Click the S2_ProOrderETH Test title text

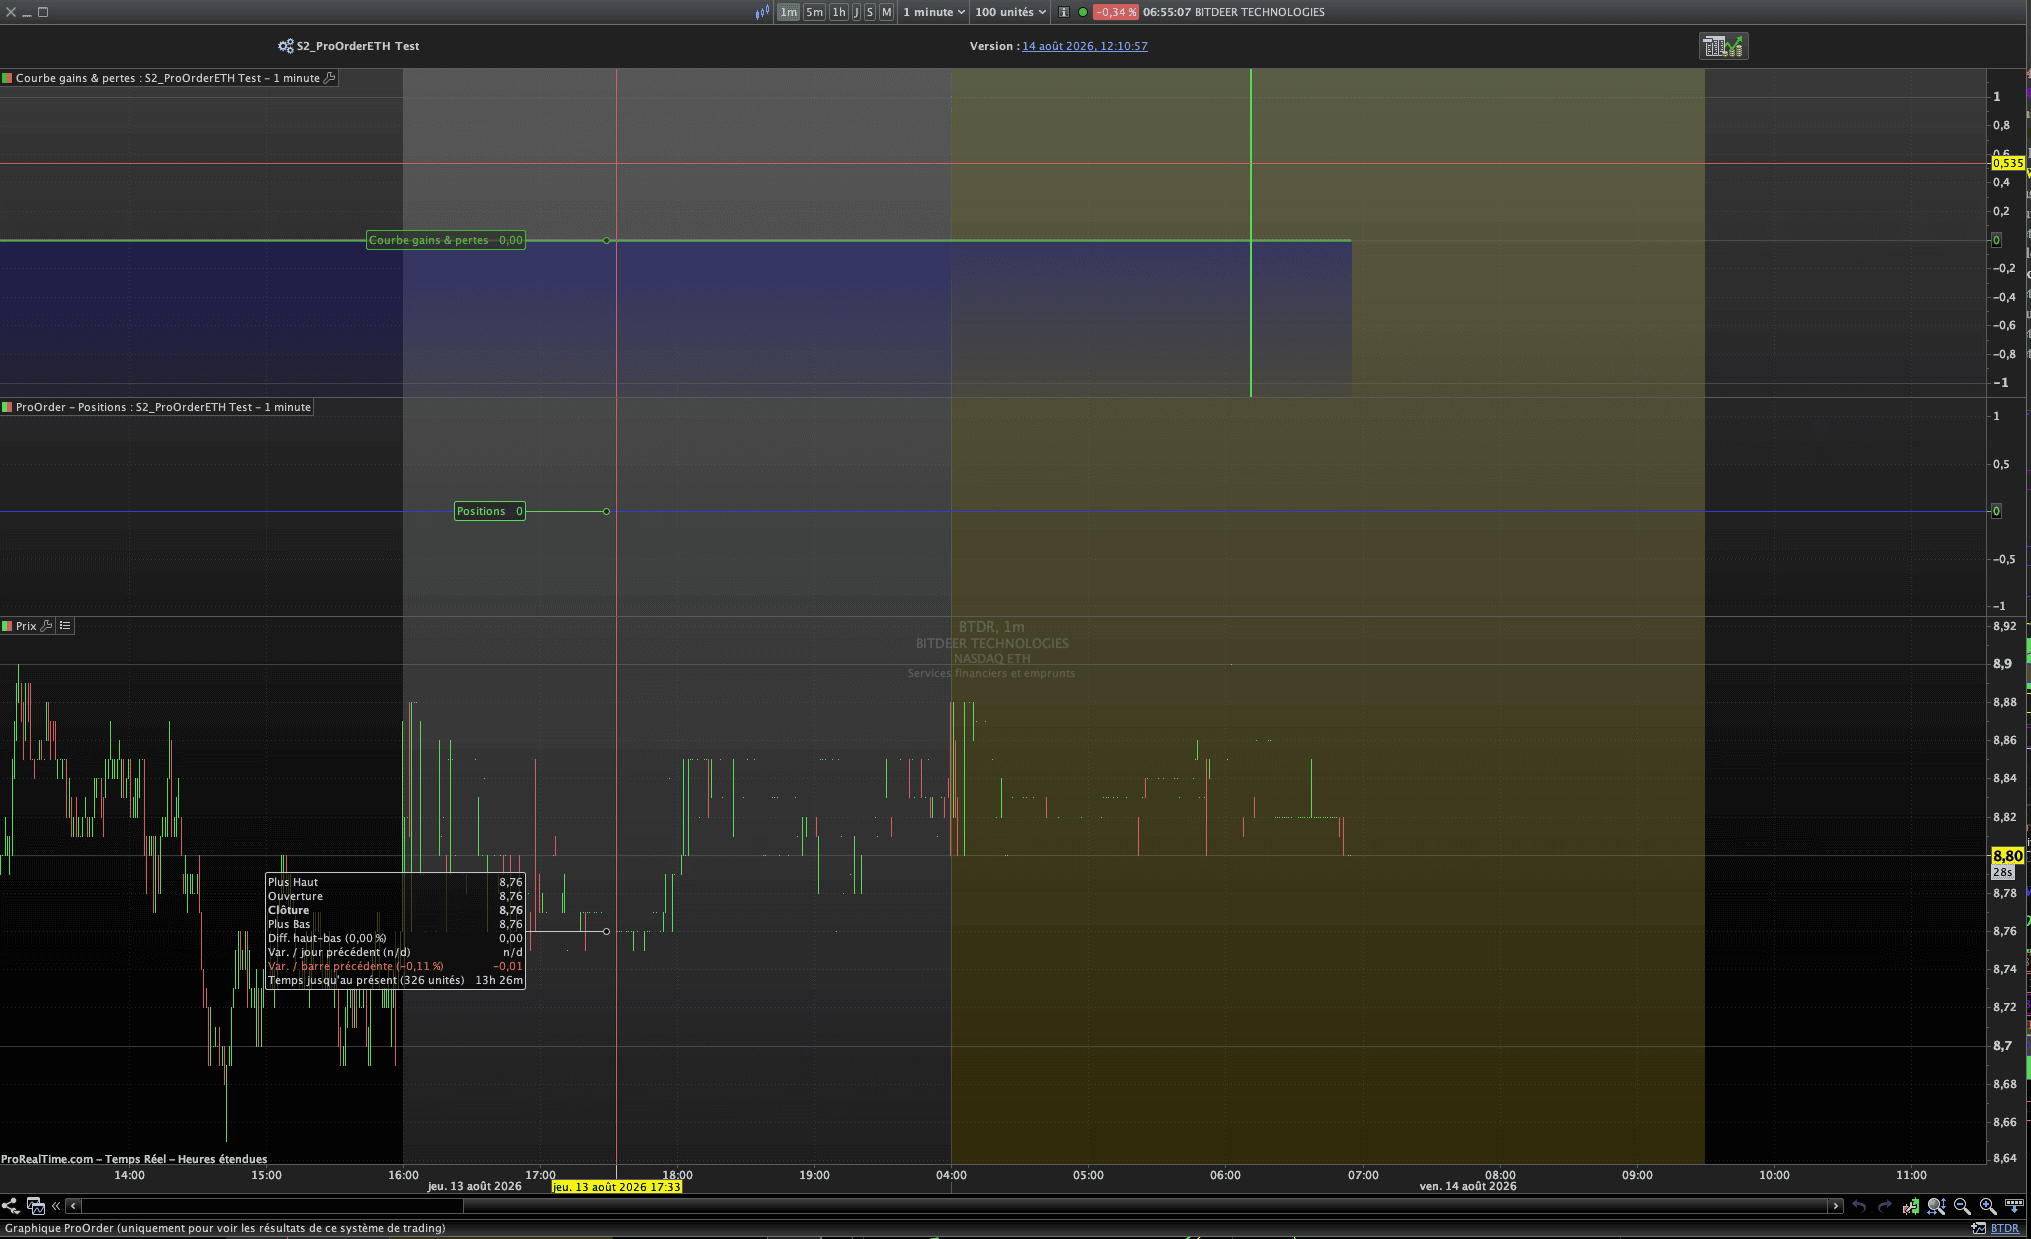(358, 46)
